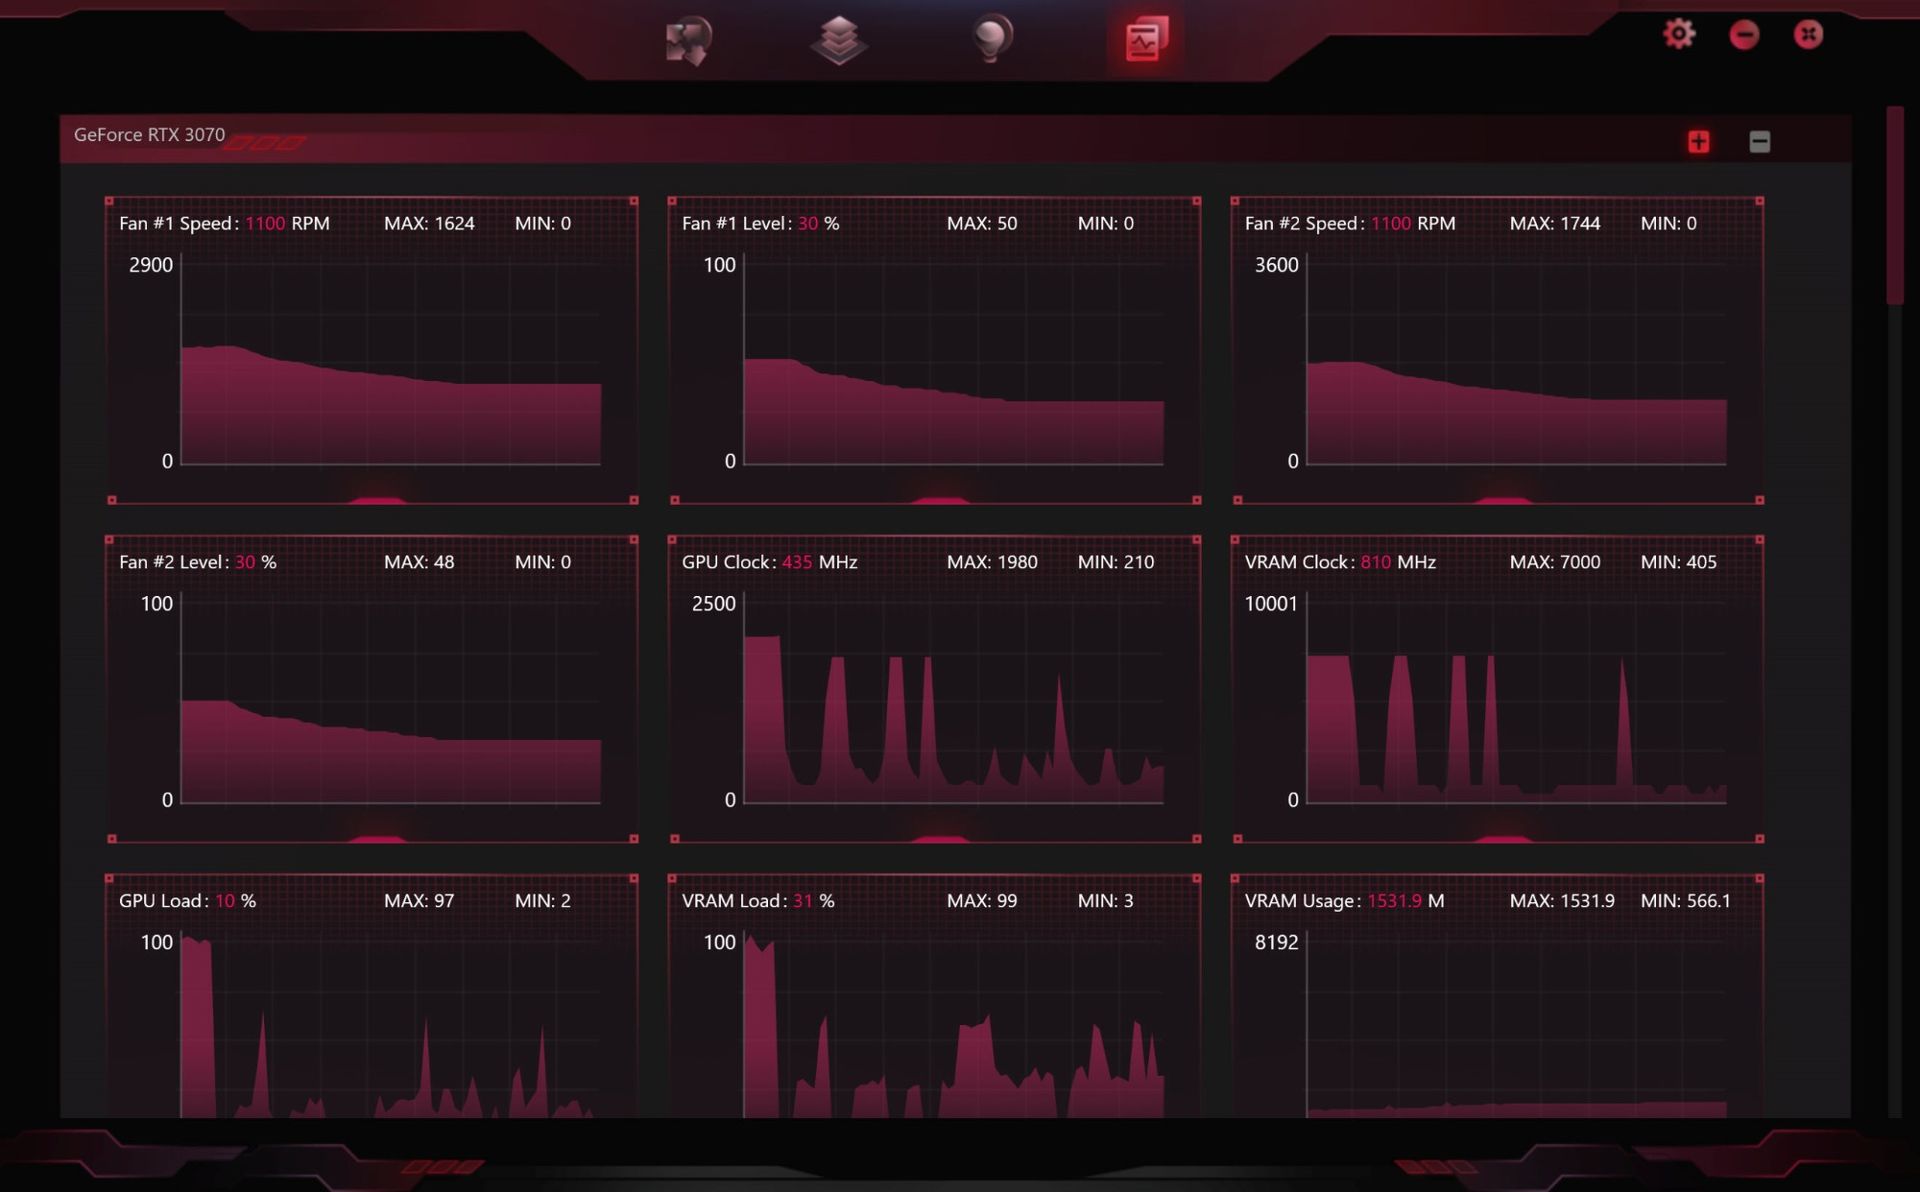This screenshot has height=1192, width=1920.
Task: Collapse GeForce RTX 3070 panel with minus button
Action: click(x=1760, y=142)
